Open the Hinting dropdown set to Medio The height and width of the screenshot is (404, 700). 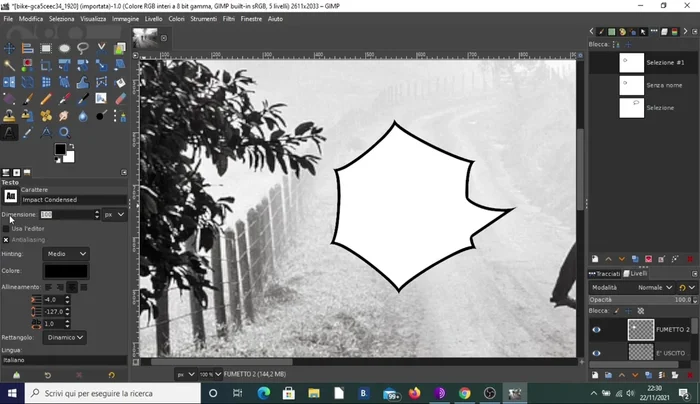[x=67, y=254]
